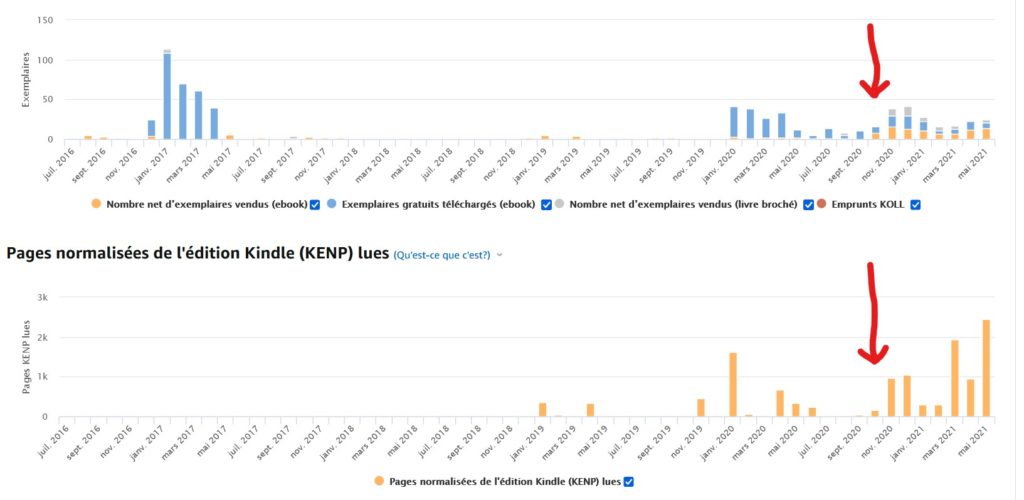
Task: Click the grey paperback sales legend dot
Action: 559,204
